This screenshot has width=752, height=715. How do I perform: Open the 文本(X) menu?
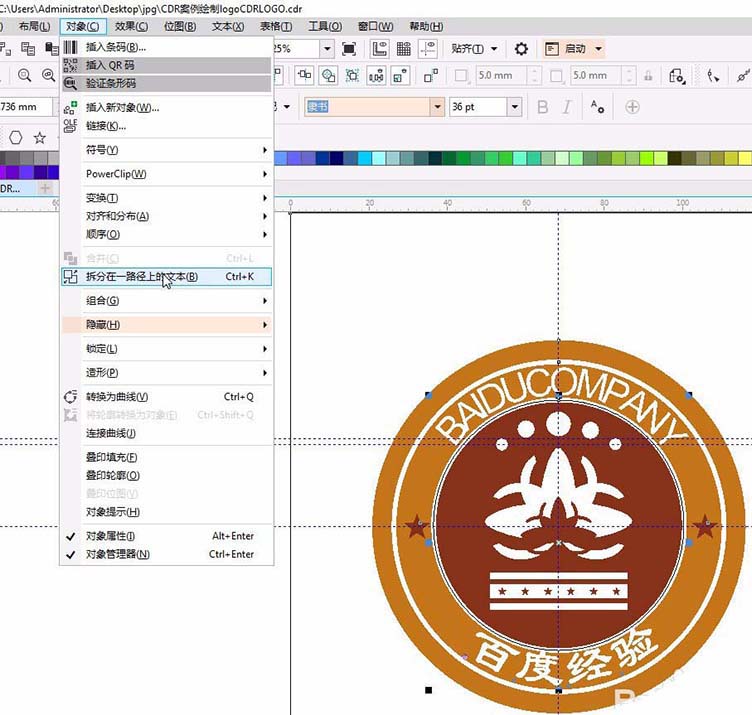click(x=228, y=26)
